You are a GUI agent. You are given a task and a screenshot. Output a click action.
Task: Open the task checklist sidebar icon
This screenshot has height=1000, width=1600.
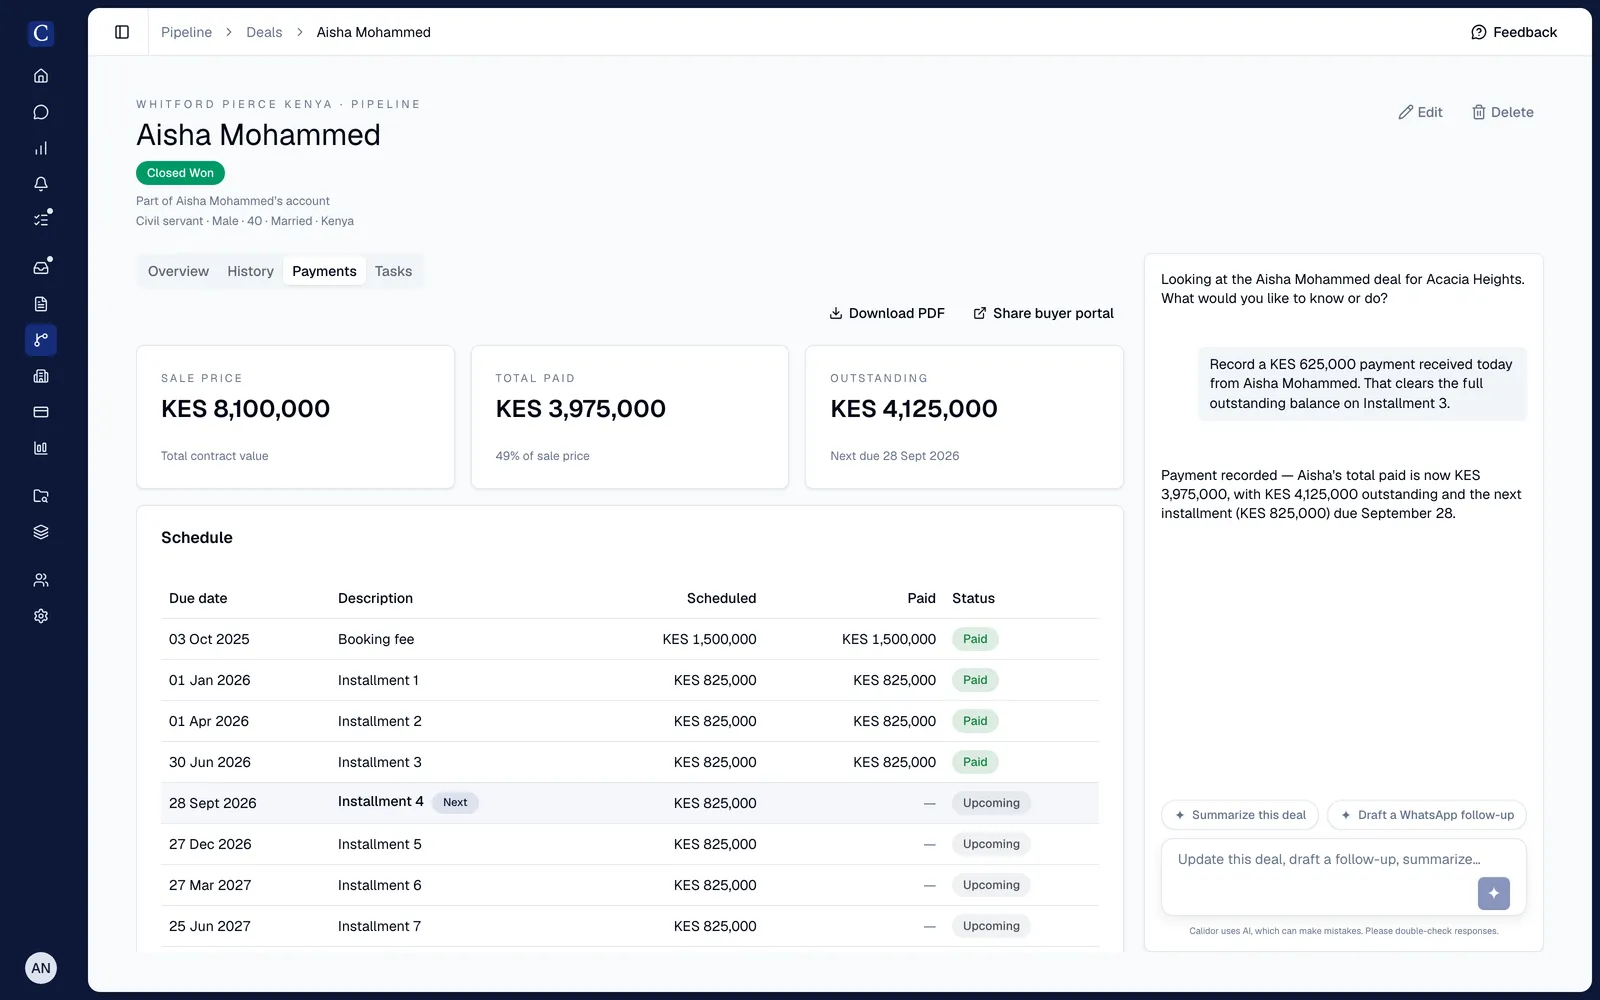41,219
